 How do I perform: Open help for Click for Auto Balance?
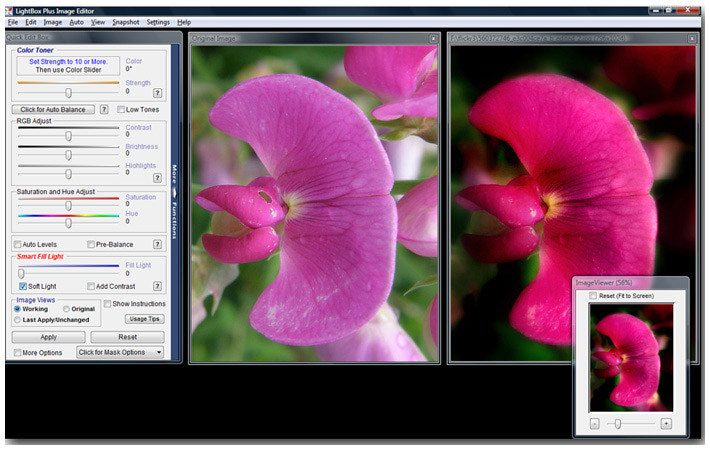[x=104, y=109]
